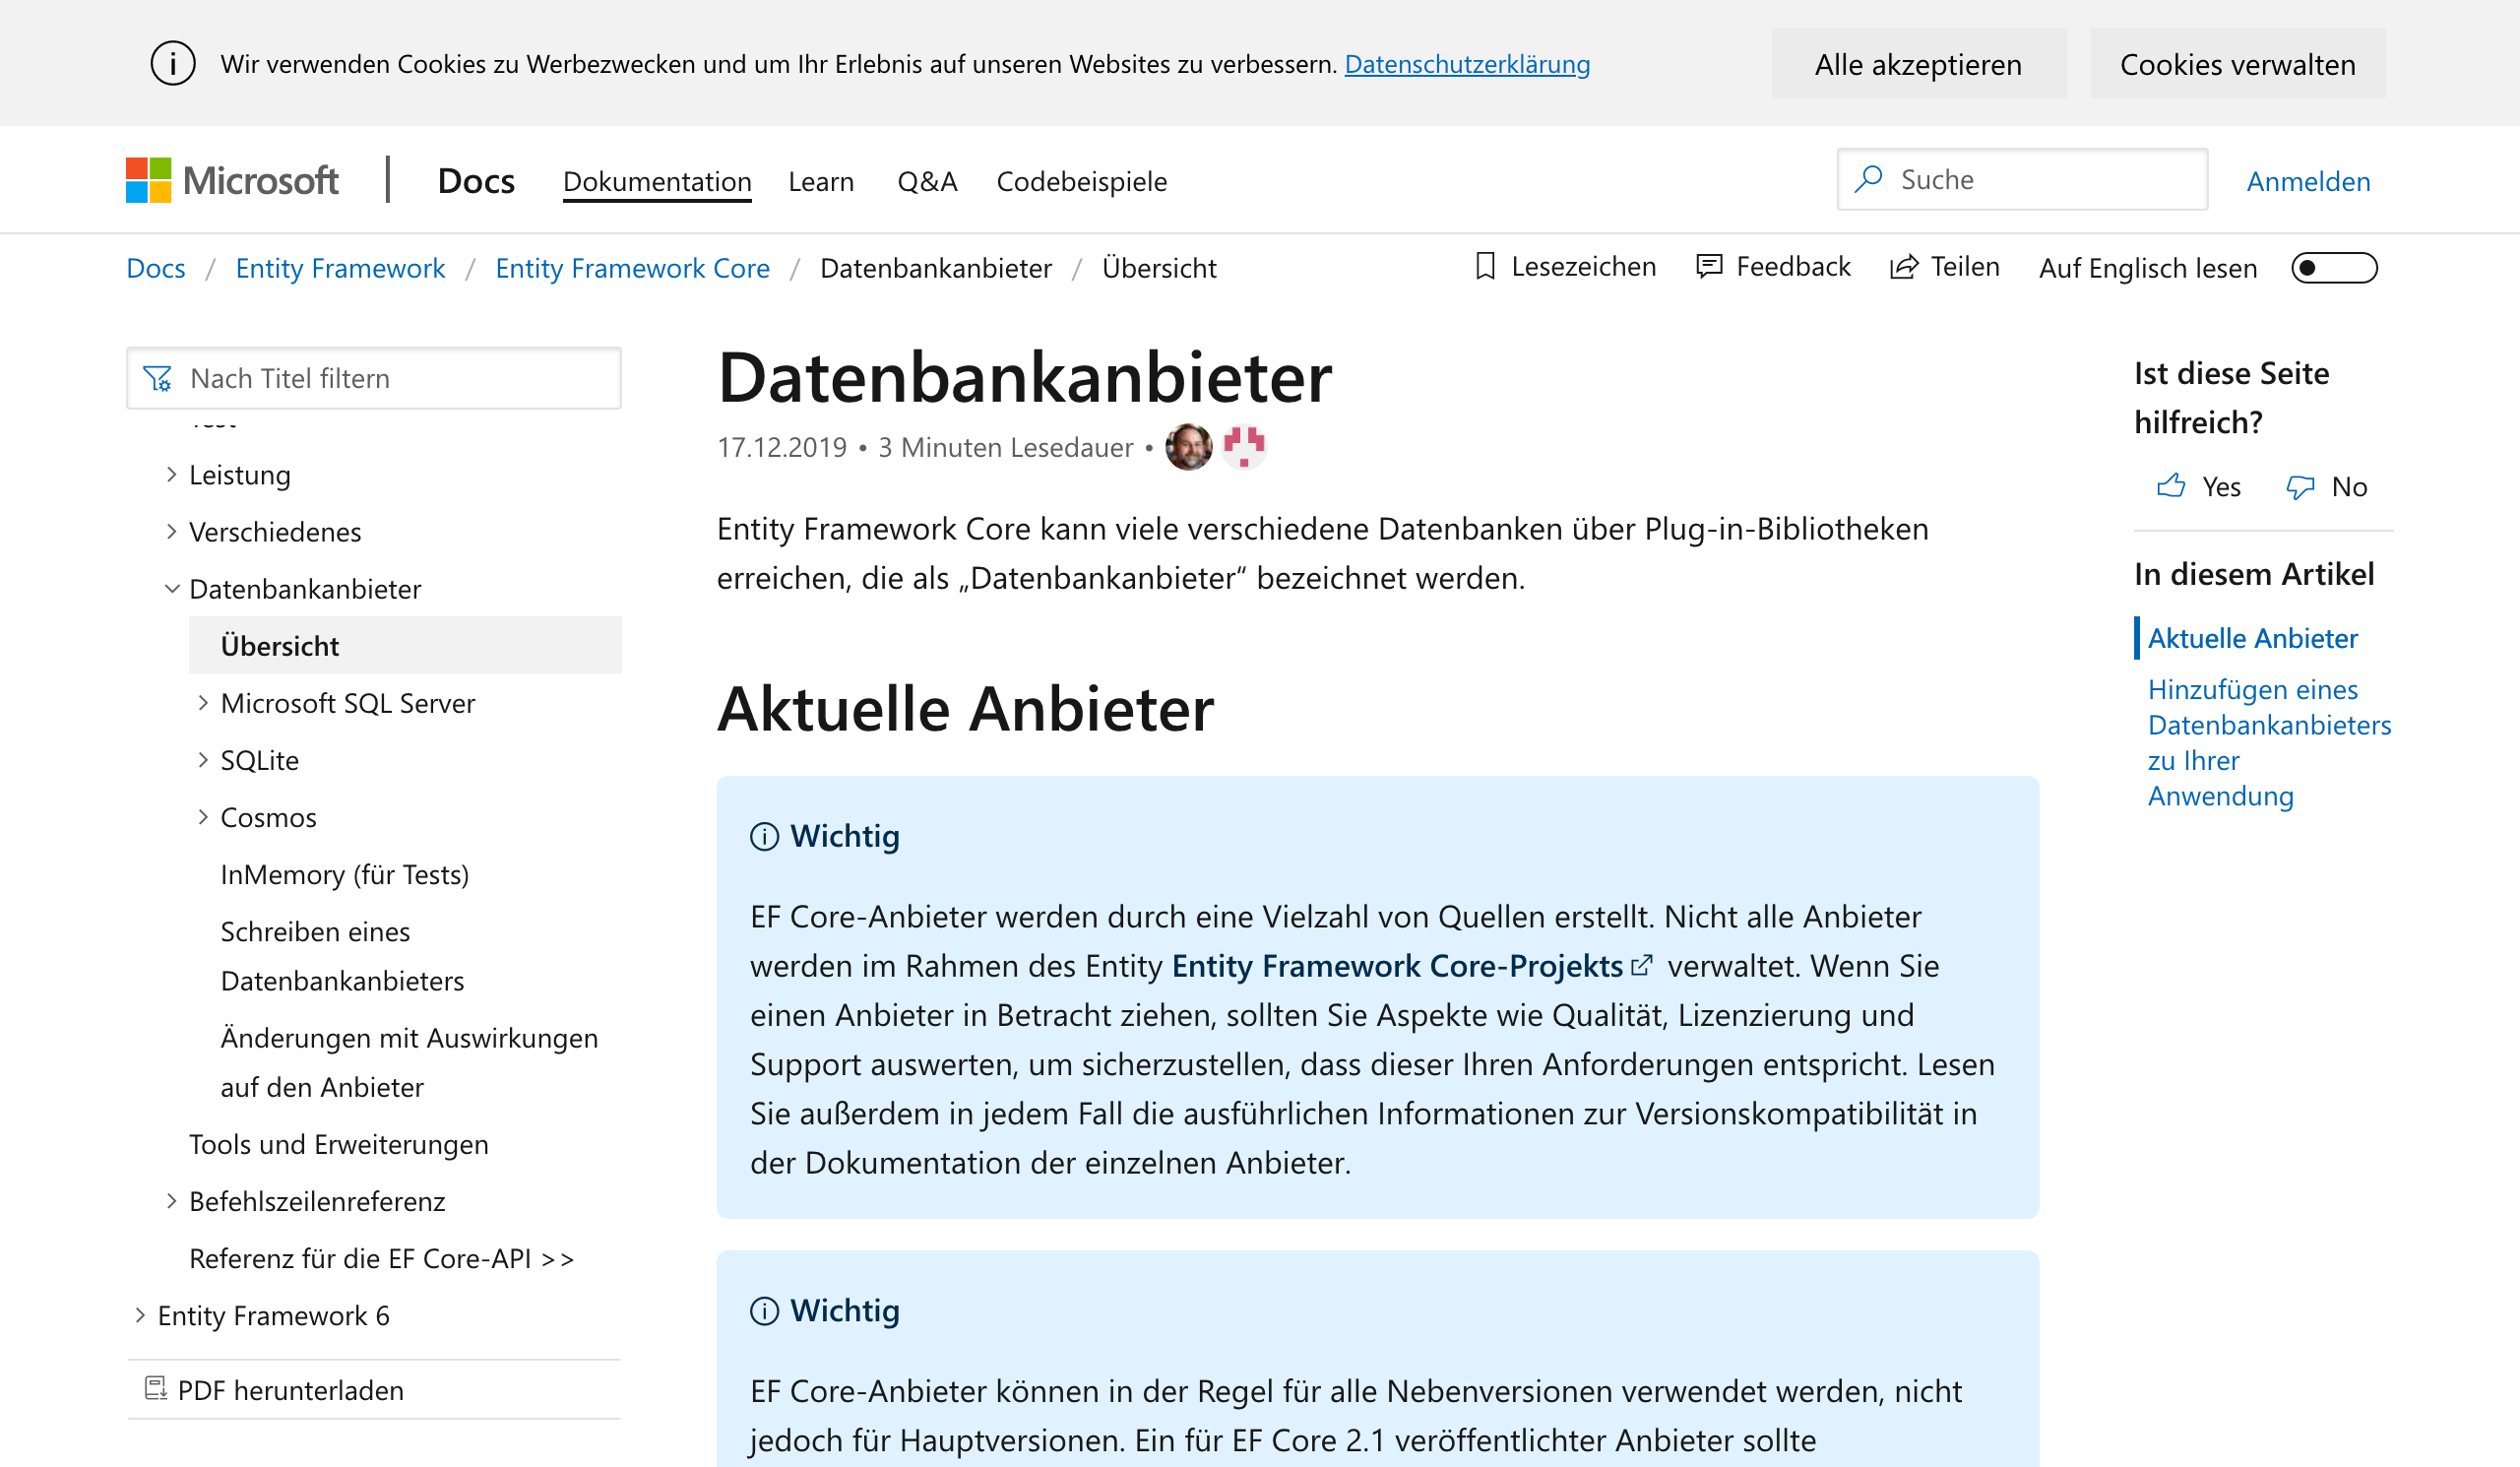This screenshot has height=1467, width=2520.
Task: Expand the Verschiedenes tree node
Action: click(171, 531)
